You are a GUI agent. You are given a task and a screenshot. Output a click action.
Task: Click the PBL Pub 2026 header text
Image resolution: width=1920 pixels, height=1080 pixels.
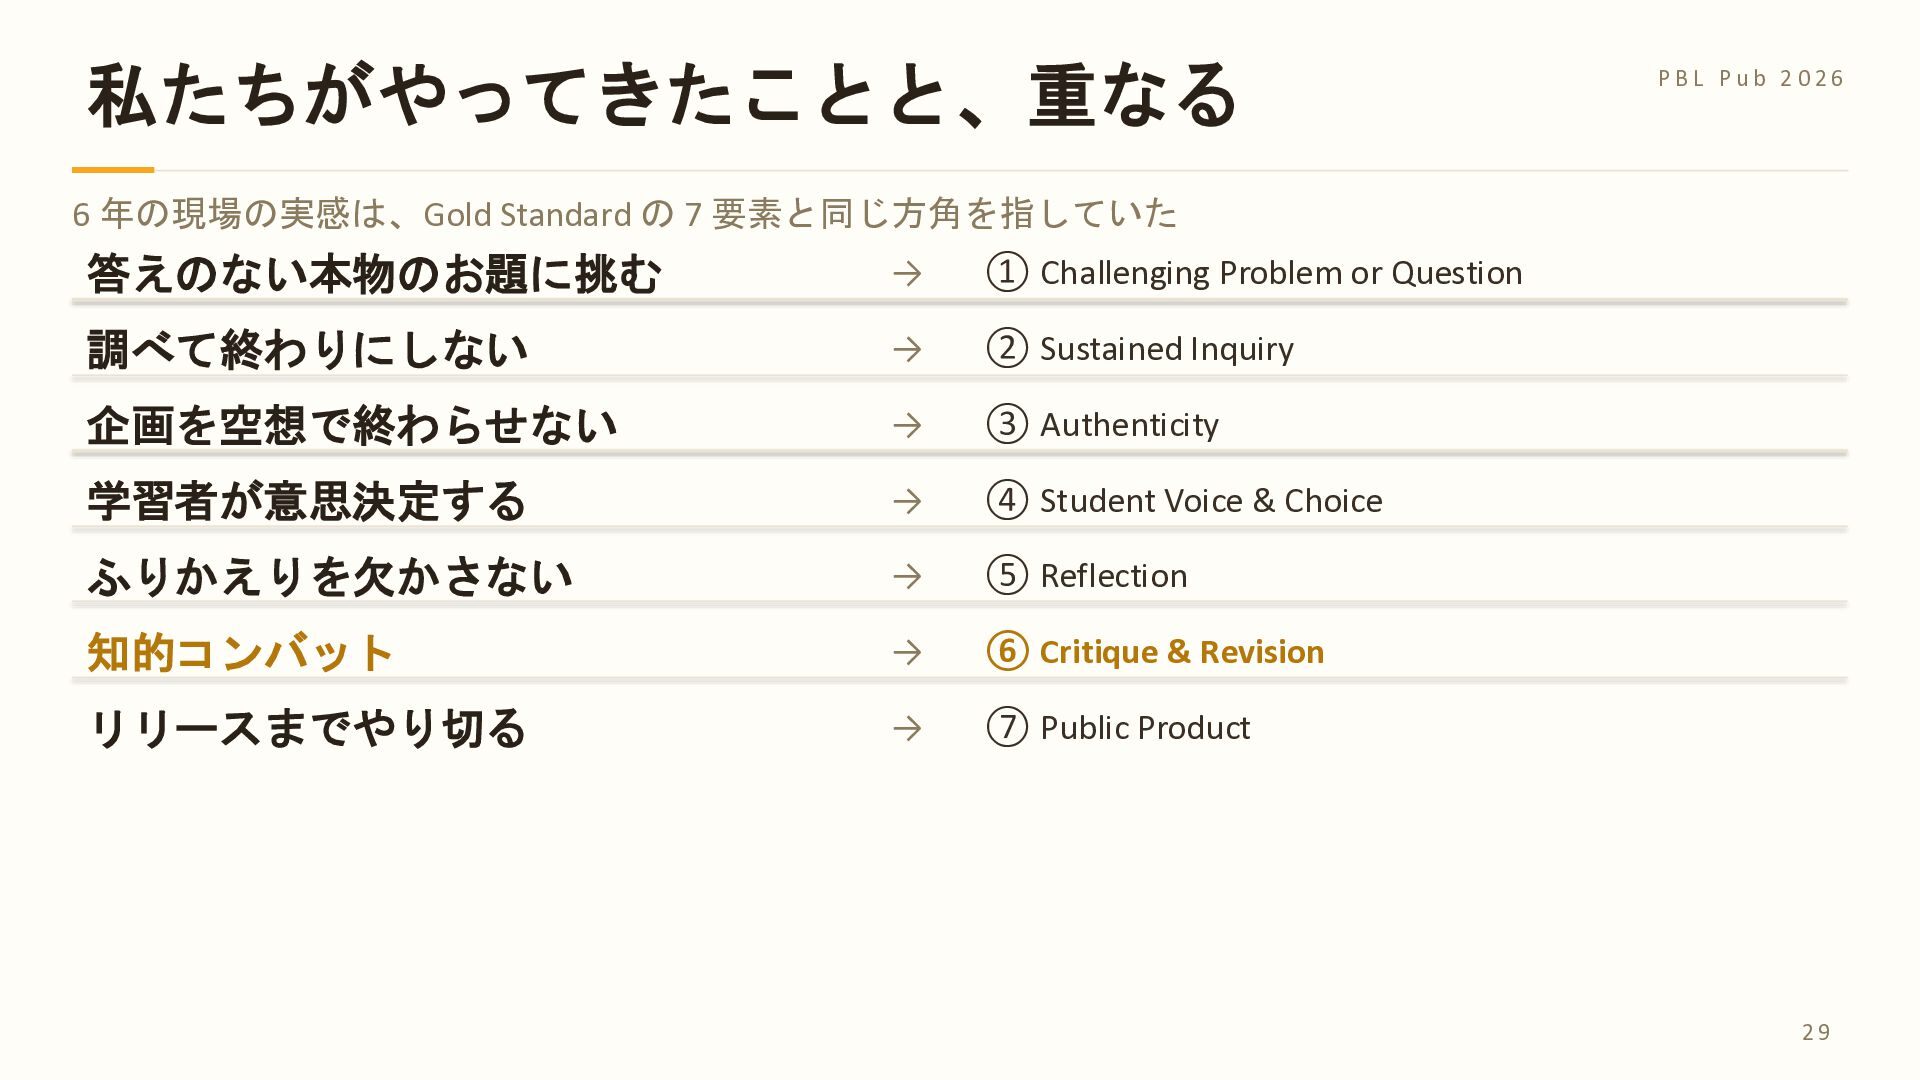coord(1751,78)
